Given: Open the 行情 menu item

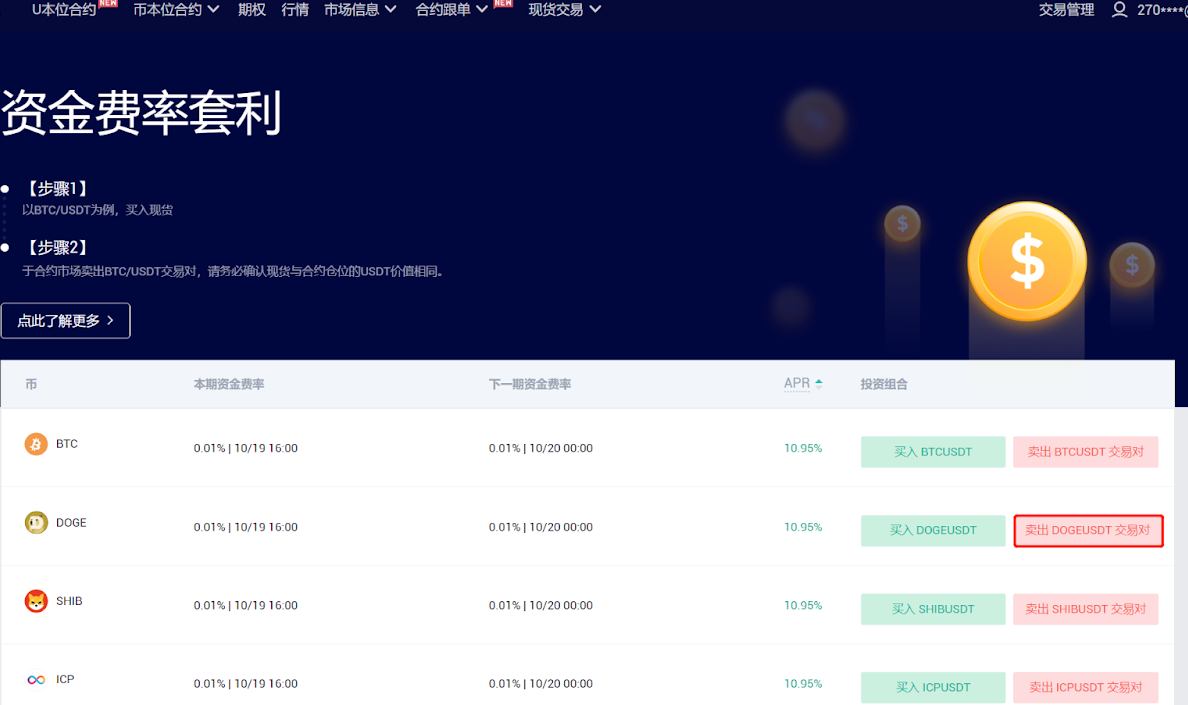Looking at the screenshot, I should coord(295,10).
